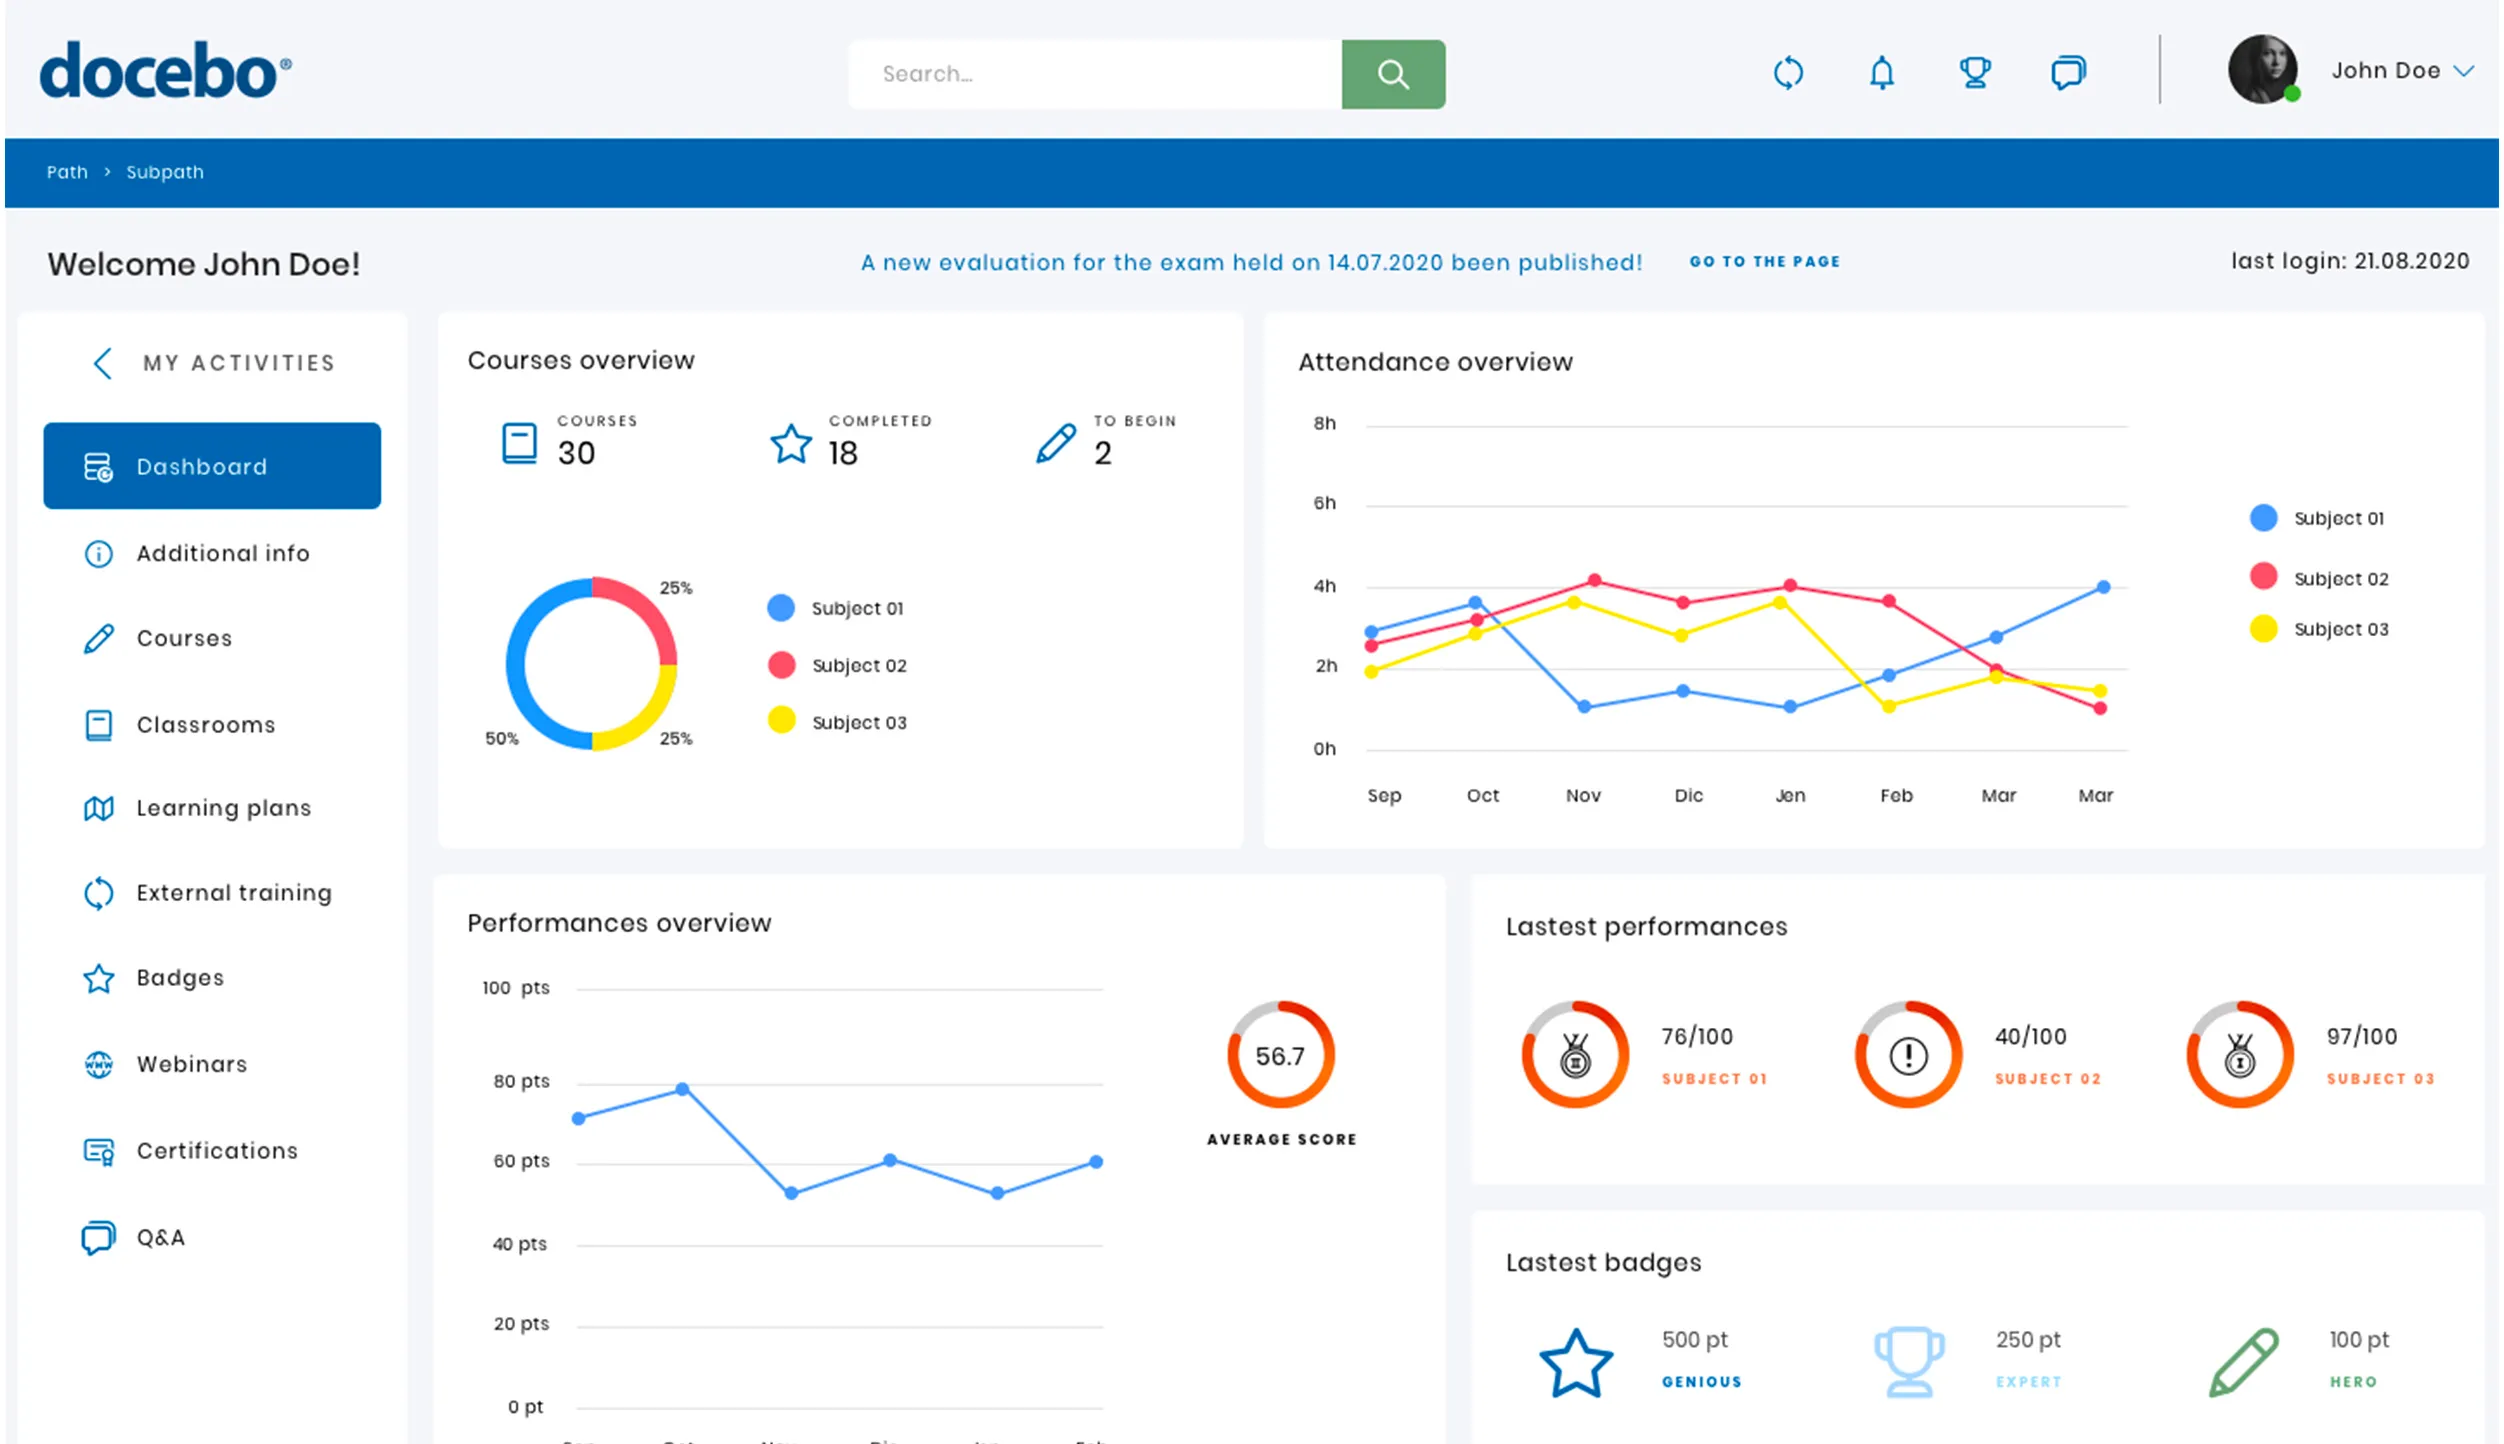Image resolution: width=2504 pixels, height=1444 pixels.
Task: Click the Webinars globe icon
Action: pos(98,1064)
